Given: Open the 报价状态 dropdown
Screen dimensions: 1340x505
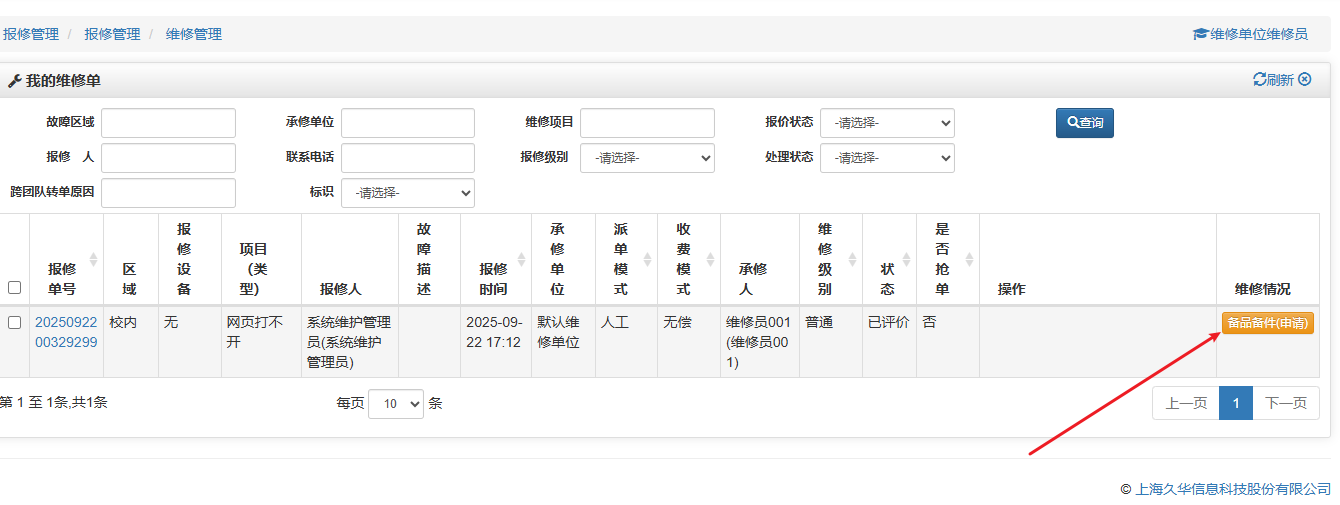Looking at the screenshot, I should [887, 123].
